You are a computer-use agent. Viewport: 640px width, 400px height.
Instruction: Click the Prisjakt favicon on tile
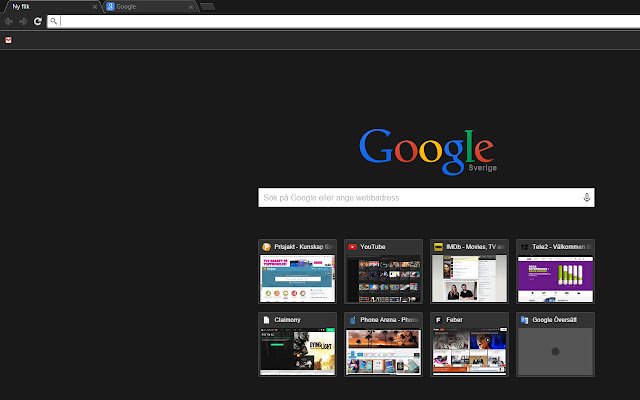(x=266, y=247)
